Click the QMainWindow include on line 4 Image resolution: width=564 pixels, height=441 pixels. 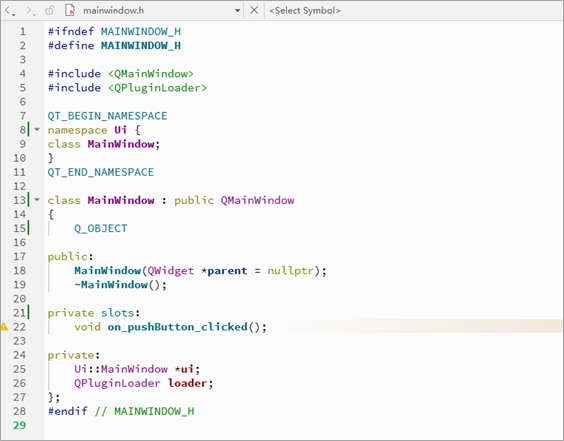(x=151, y=74)
